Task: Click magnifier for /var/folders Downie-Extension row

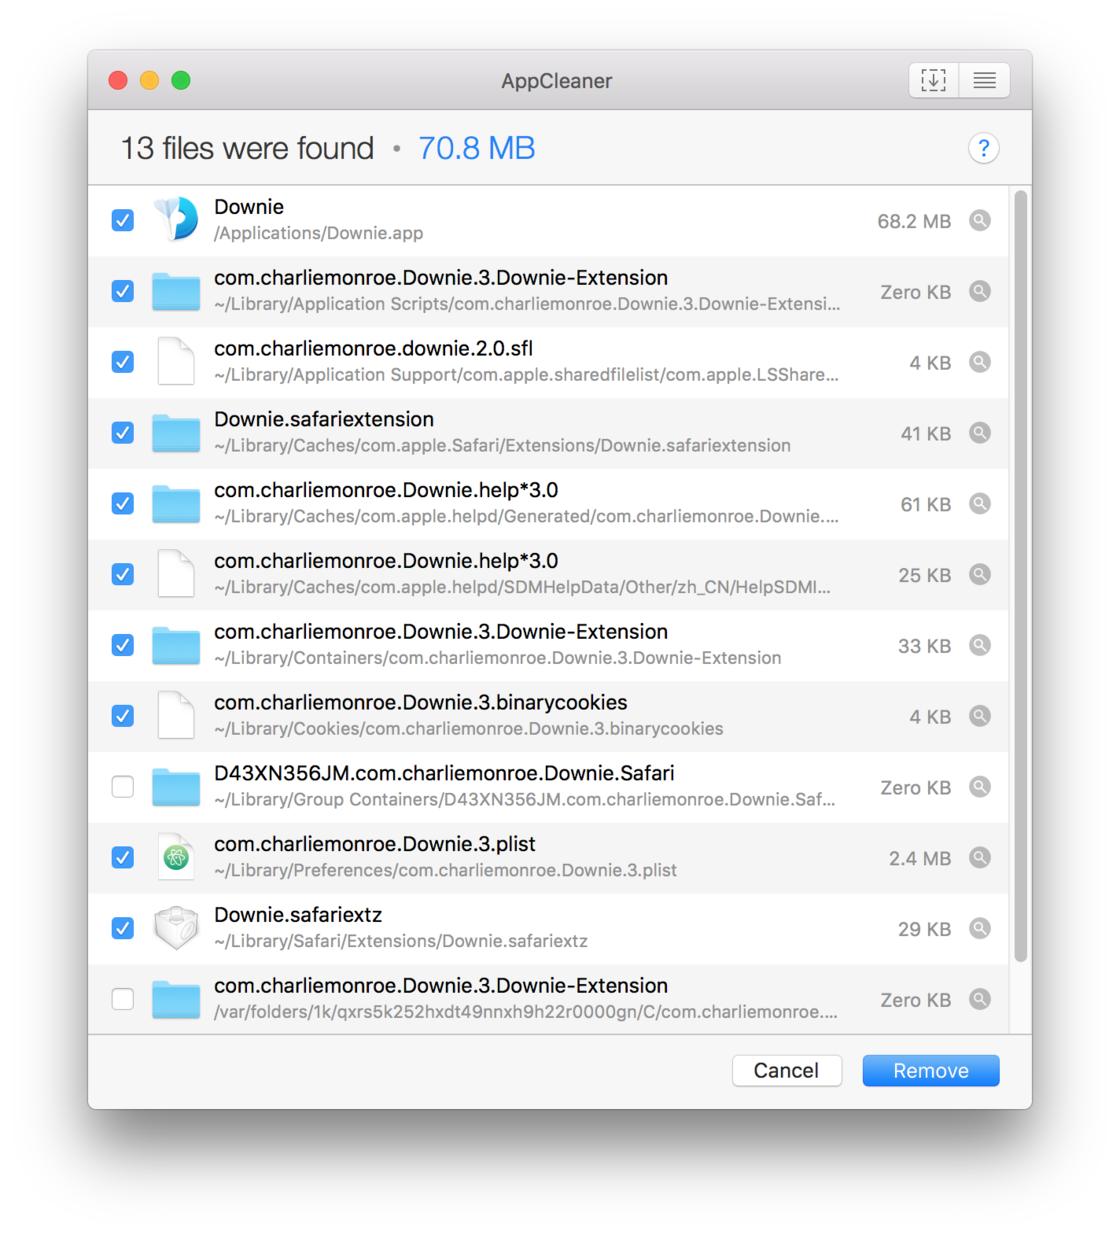Action: click(980, 999)
